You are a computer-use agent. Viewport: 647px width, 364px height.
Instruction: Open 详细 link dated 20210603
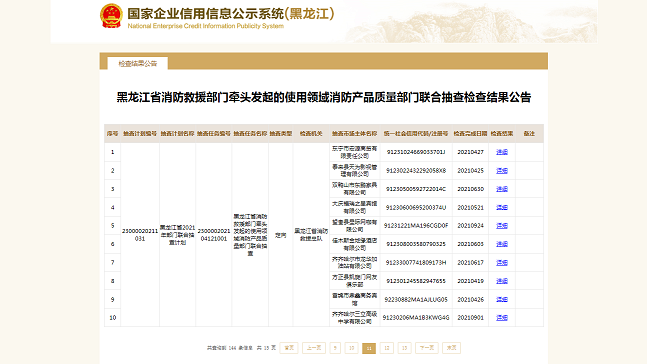[502, 244]
